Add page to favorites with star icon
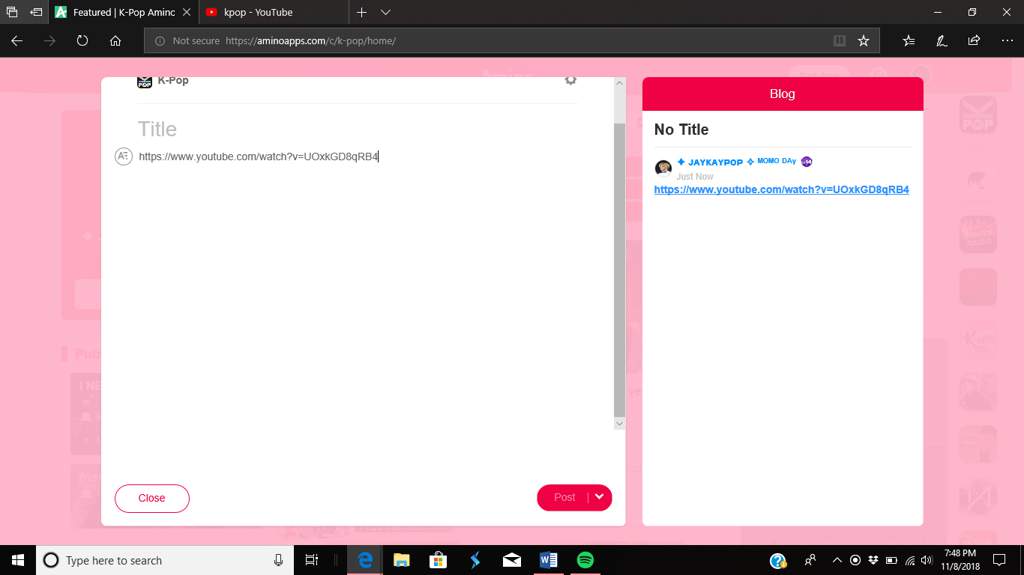 coord(863,41)
